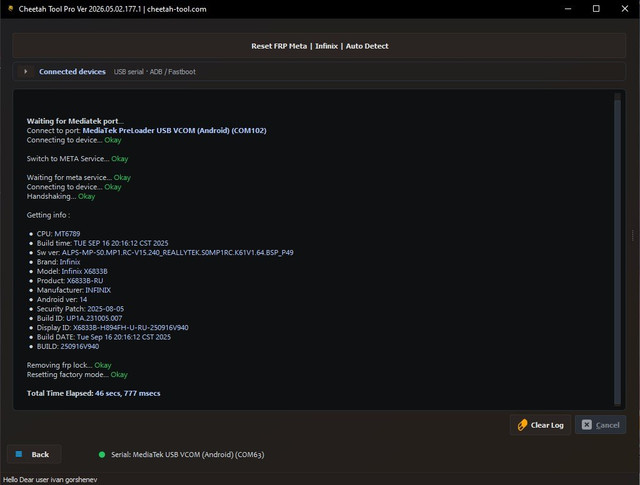Expand the Connected devices section arrow
This screenshot has height=485, width=640.
click(25, 71)
